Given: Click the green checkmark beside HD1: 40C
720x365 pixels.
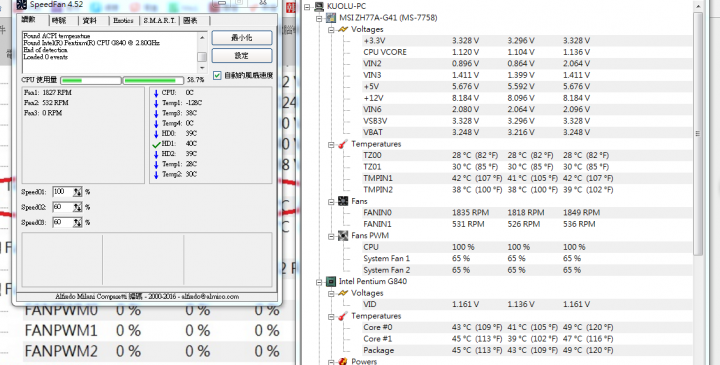Looking at the screenshot, I should point(156,144).
